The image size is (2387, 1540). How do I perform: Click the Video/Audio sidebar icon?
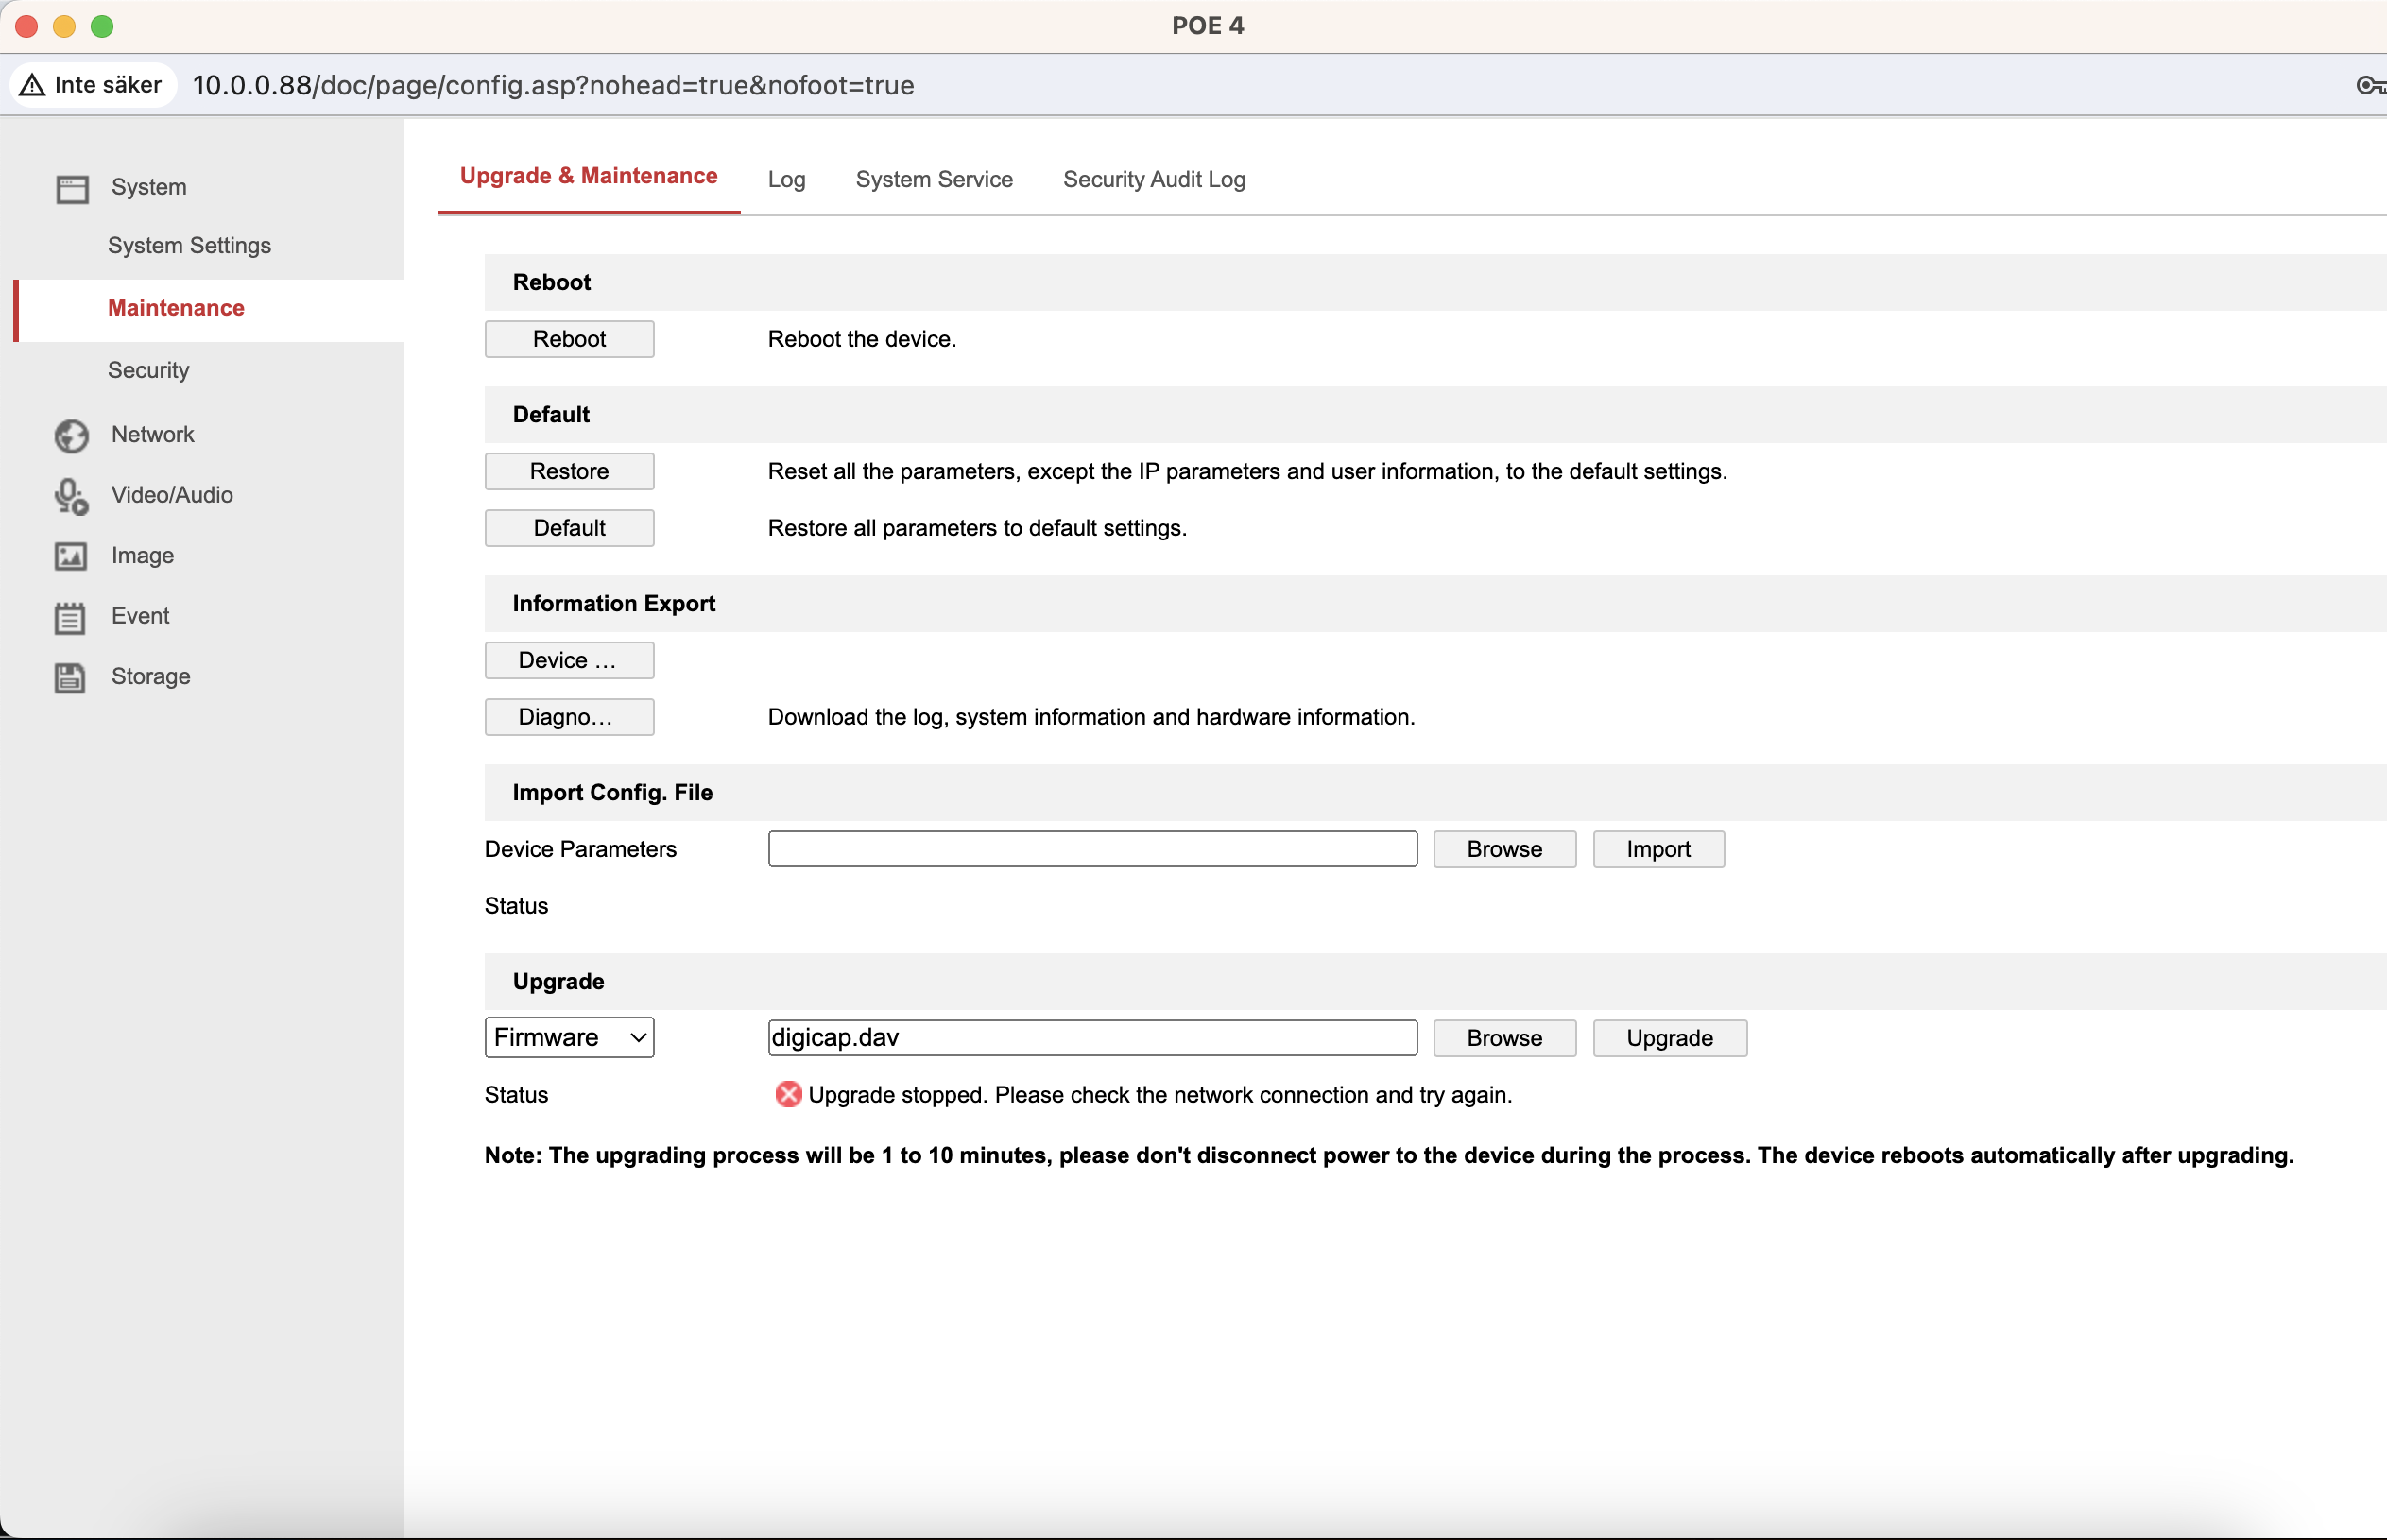[71, 494]
